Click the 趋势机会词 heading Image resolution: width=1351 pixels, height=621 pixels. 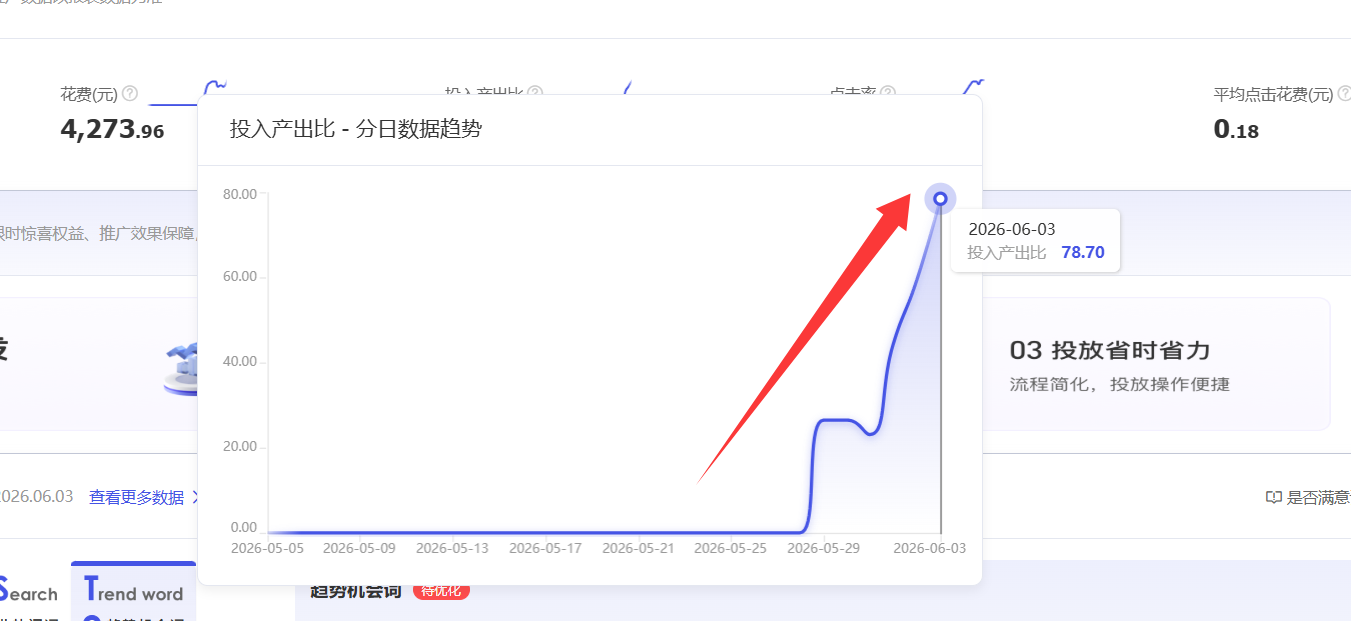pyautogui.click(x=356, y=590)
